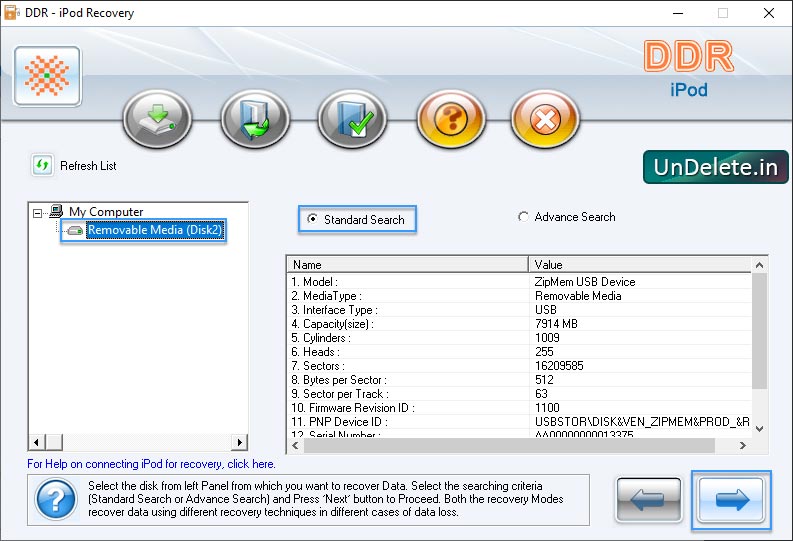Click the 'ZipMem USB Device' value
This screenshot has width=793, height=541.
pyautogui.click(x=585, y=282)
